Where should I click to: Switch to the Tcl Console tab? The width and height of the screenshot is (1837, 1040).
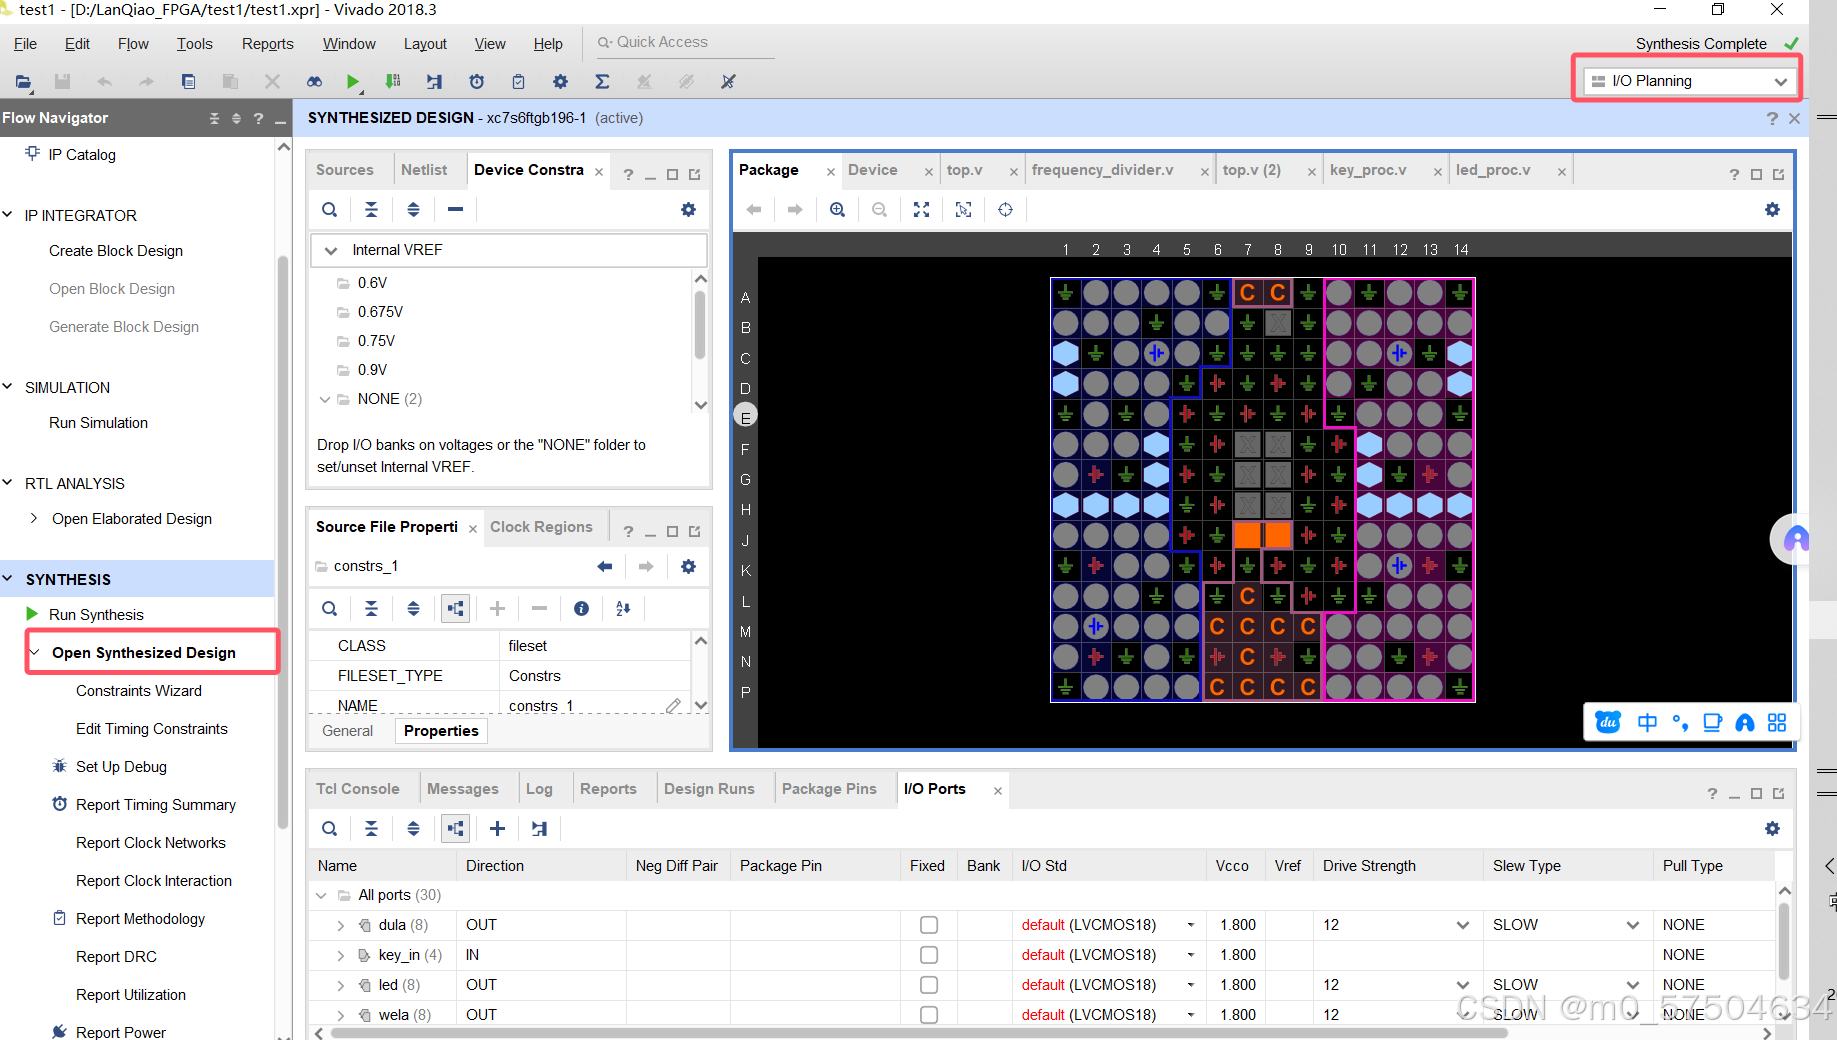click(x=358, y=789)
